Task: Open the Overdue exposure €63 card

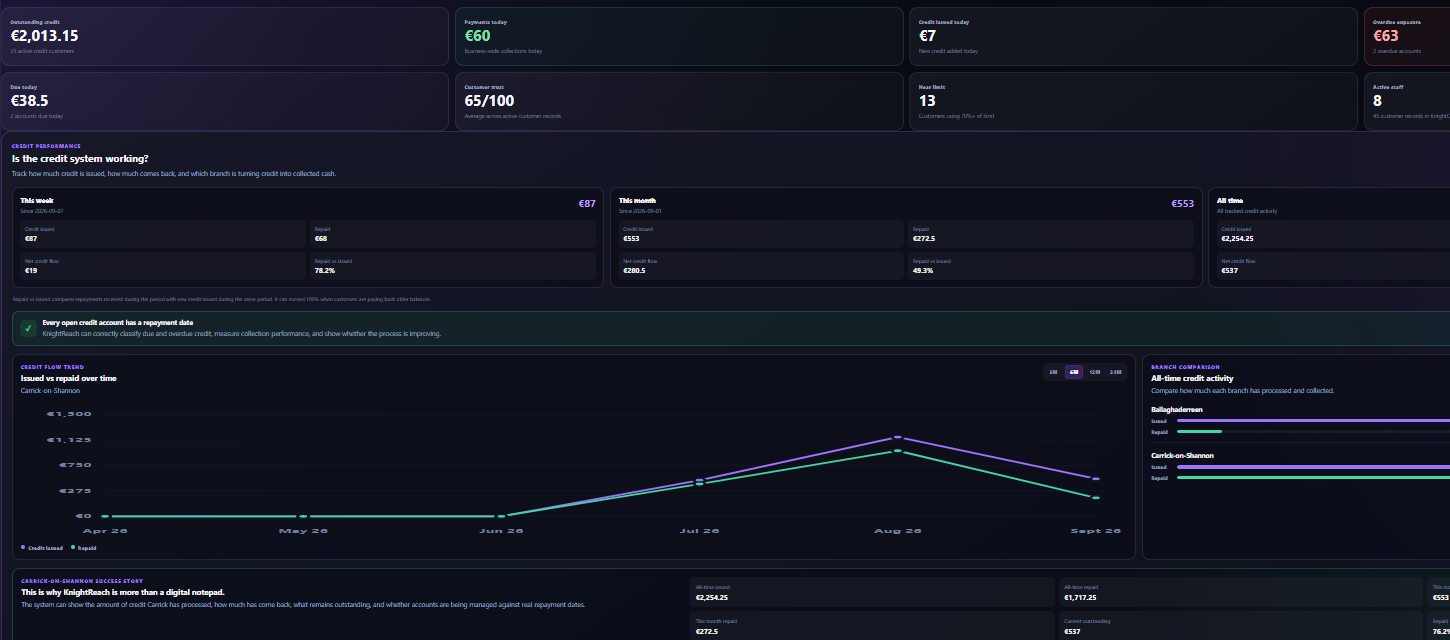Action: point(1407,37)
